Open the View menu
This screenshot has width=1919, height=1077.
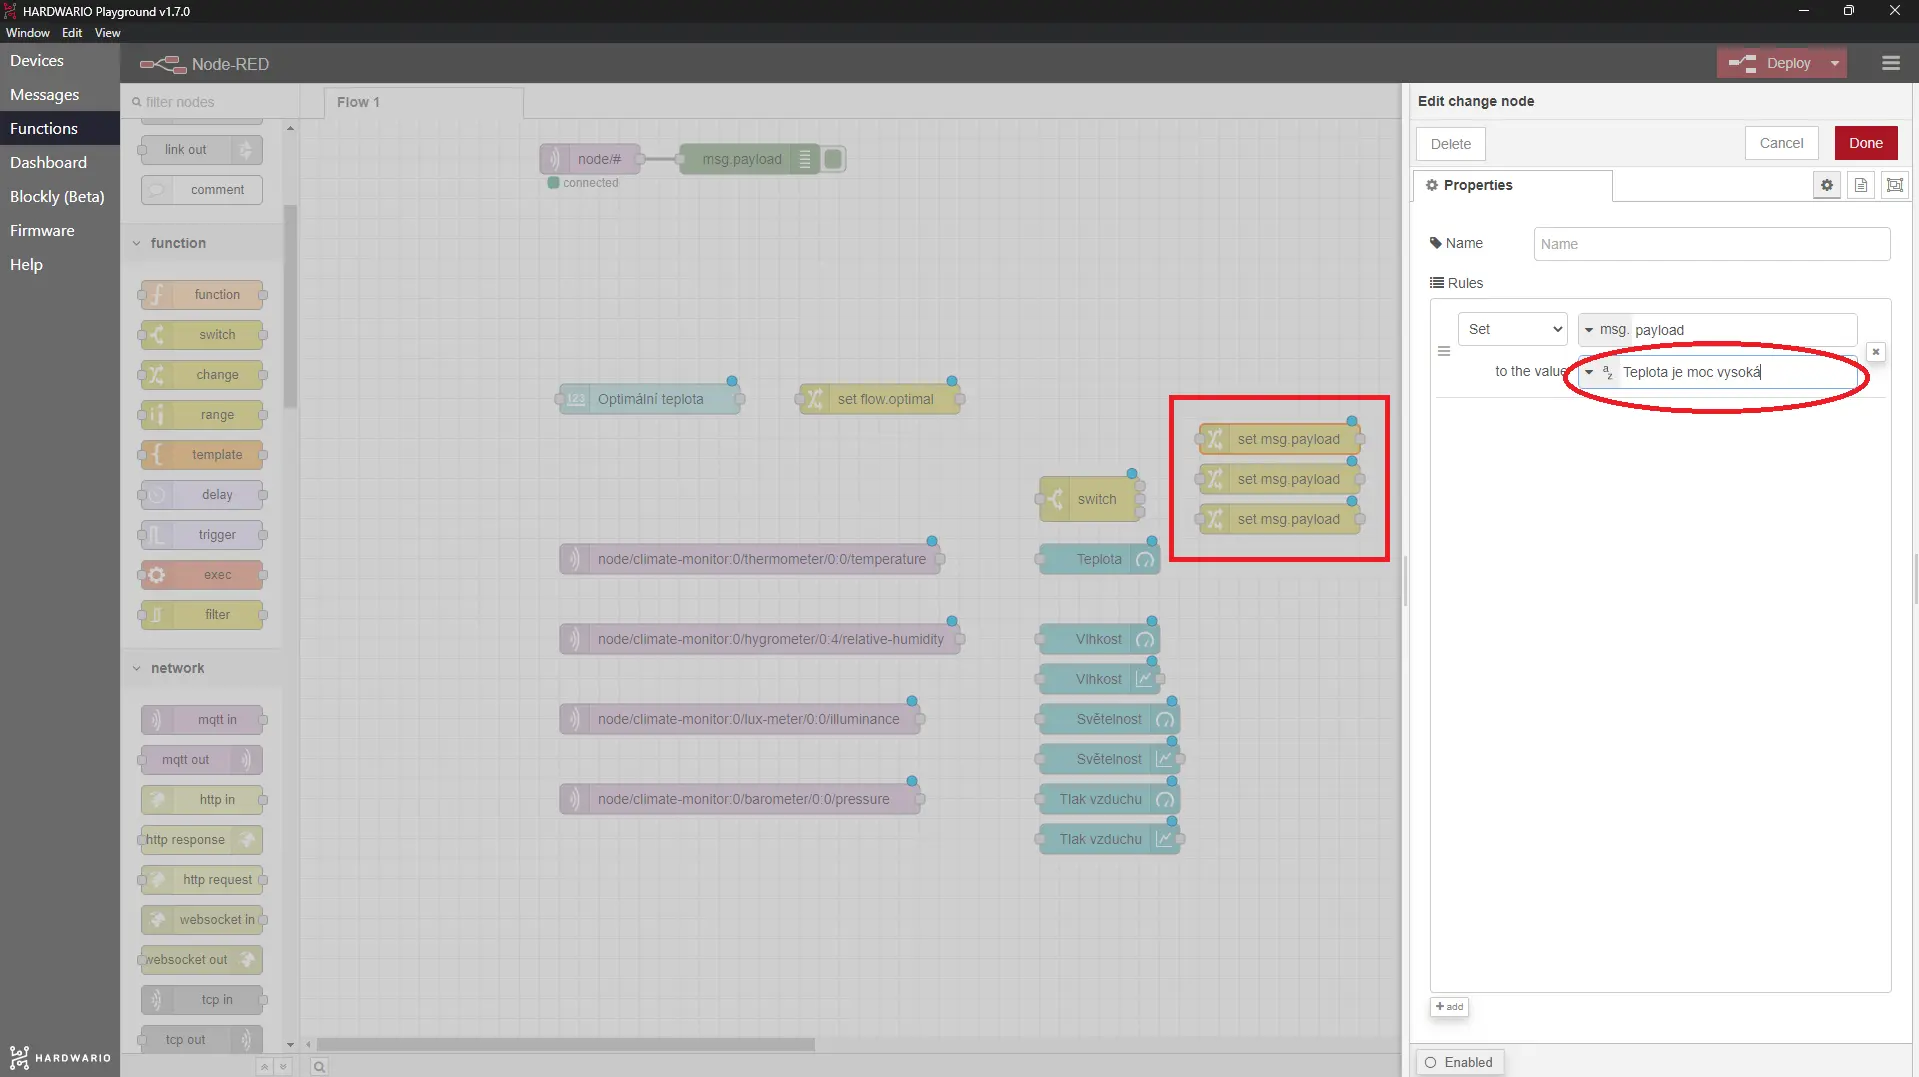108,33
